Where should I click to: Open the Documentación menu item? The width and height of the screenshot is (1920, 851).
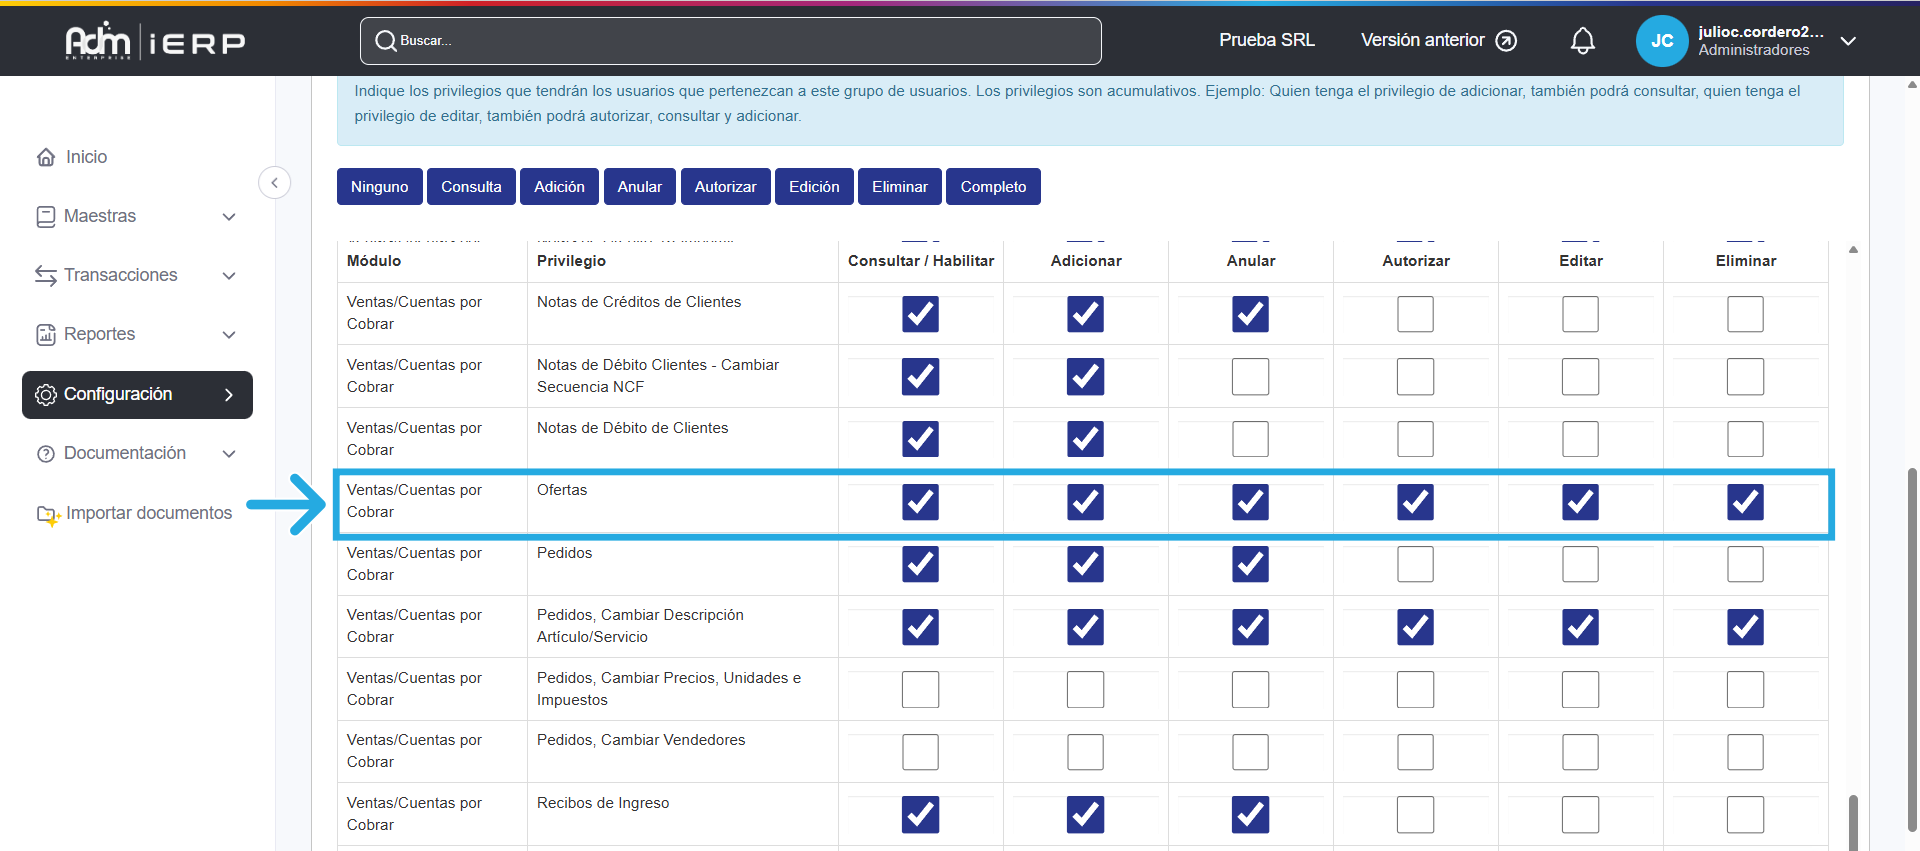tap(124, 453)
